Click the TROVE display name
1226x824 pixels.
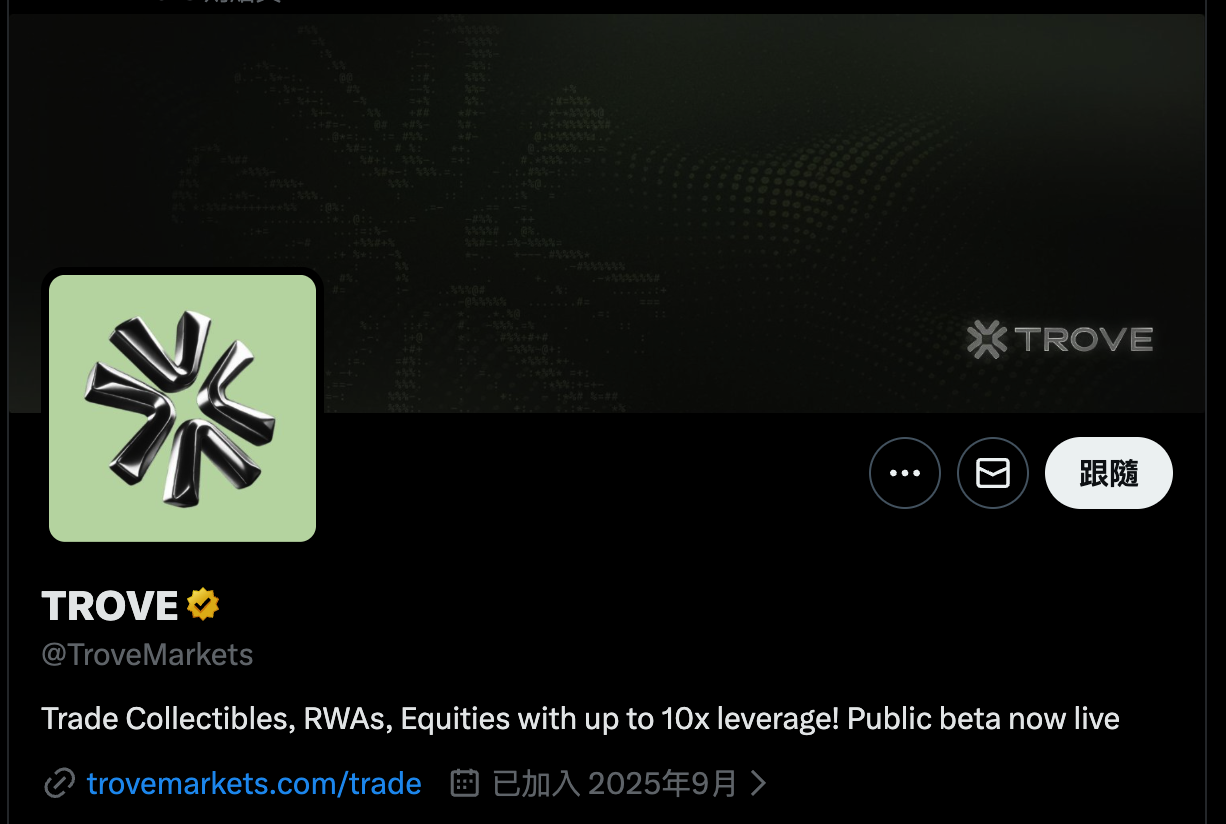pyautogui.click(x=110, y=605)
